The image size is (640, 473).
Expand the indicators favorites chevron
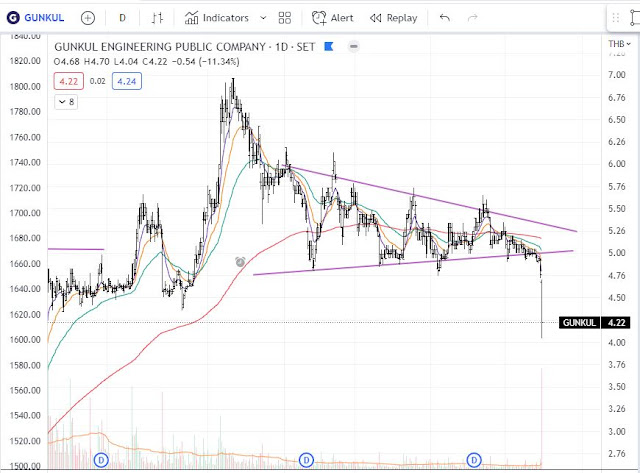pyautogui.click(x=263, y=18)
